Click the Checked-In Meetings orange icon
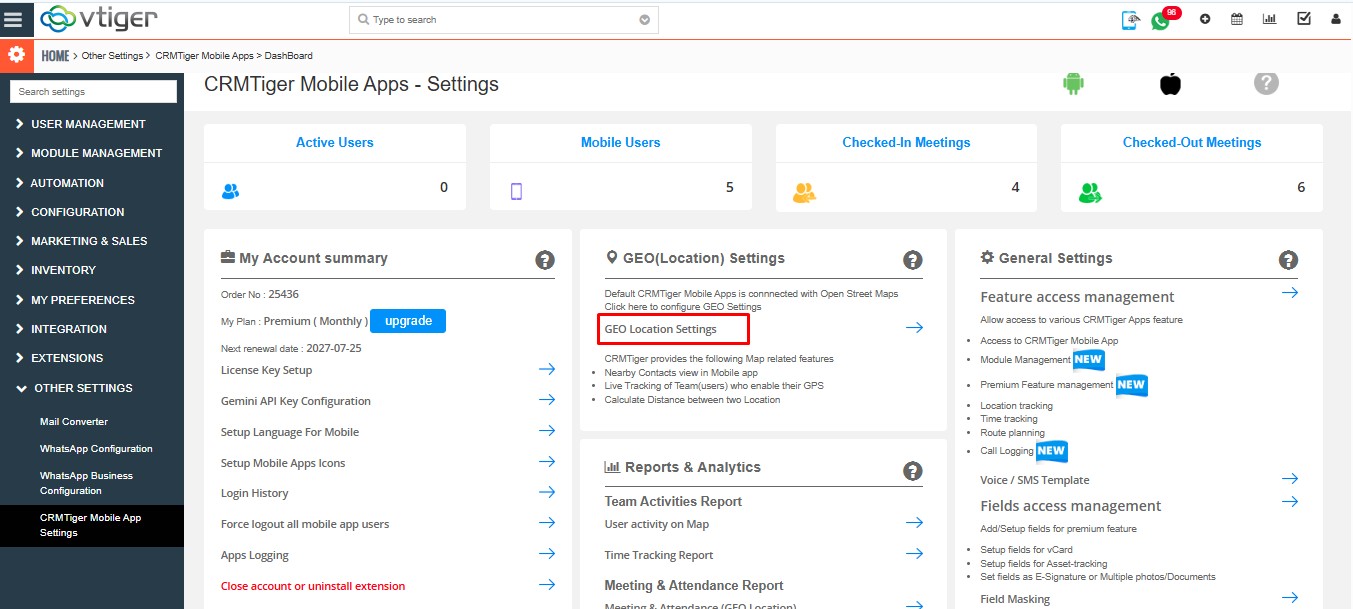Viewport: 1353px width, 609px height. [x=805, y=192]
